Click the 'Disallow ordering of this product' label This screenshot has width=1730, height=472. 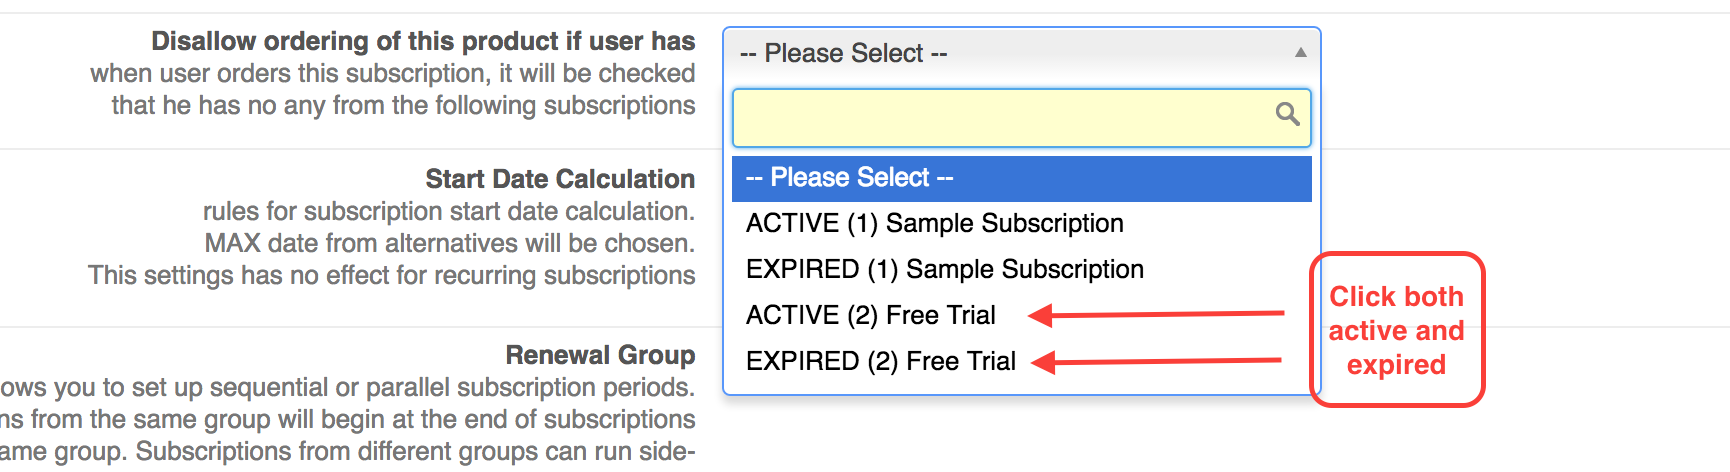click(x=423, y=41)
